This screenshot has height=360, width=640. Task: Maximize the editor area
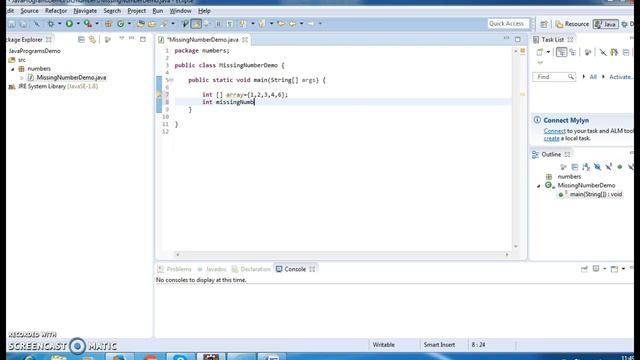tap(518, 39)
